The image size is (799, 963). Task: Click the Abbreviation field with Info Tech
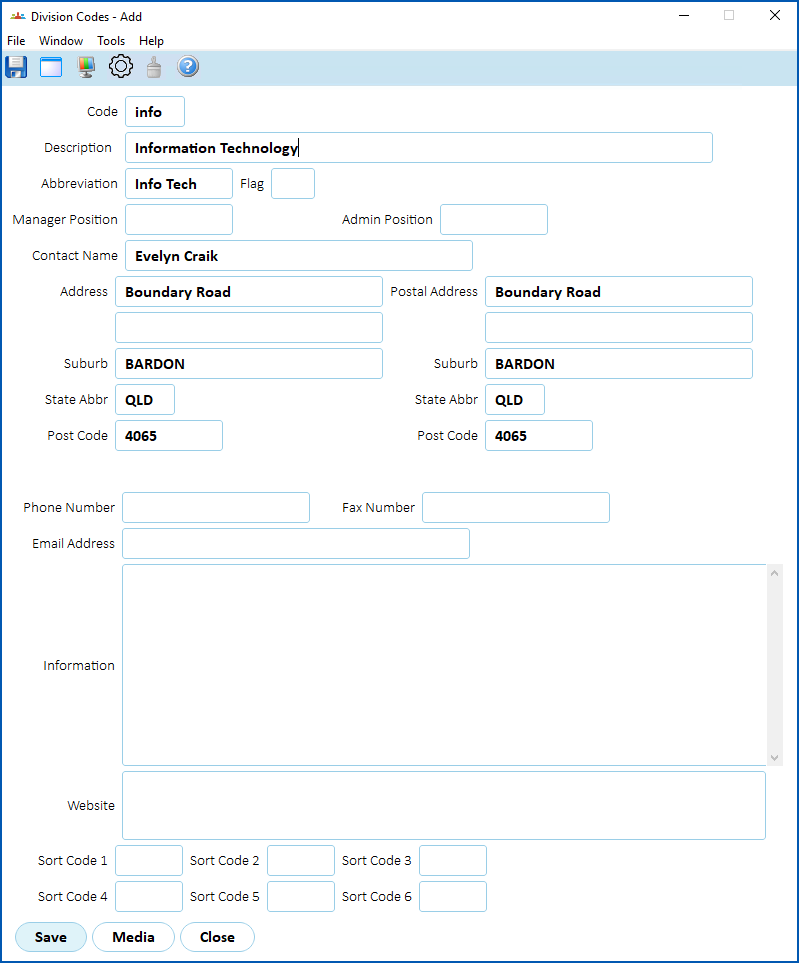tap(179, 184)
